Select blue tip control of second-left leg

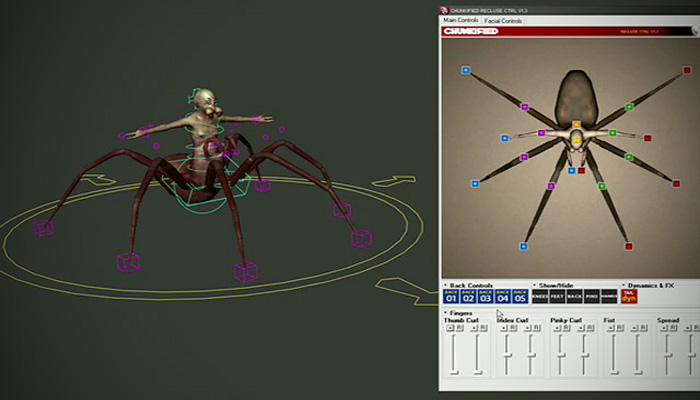click(475, 183)
